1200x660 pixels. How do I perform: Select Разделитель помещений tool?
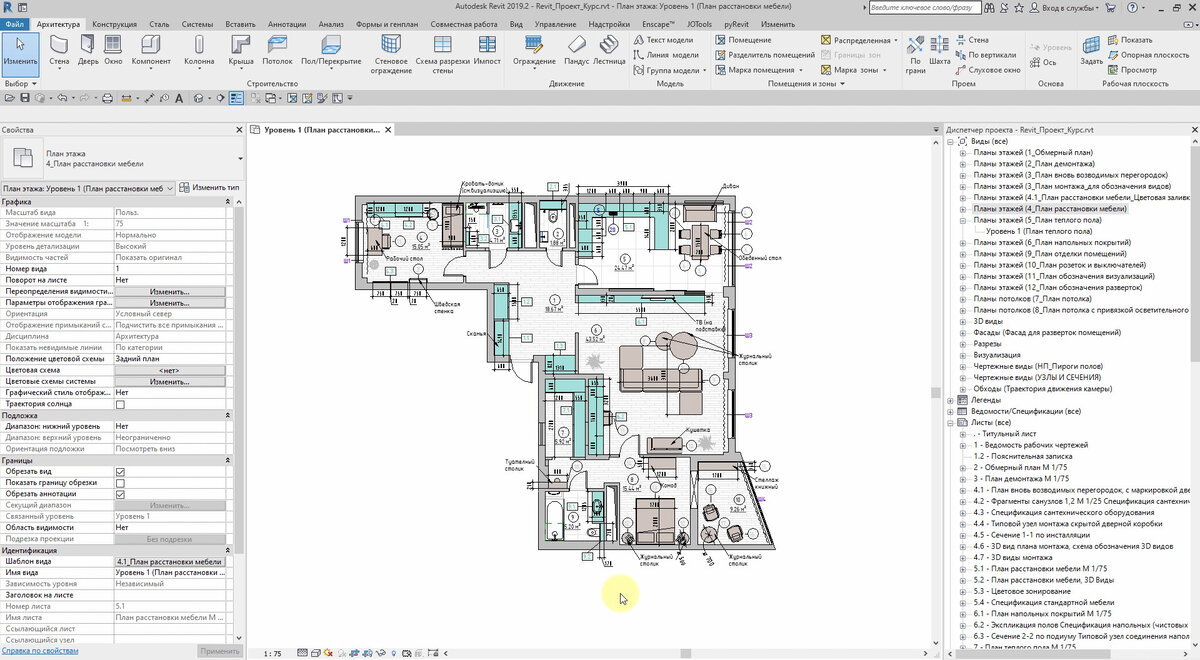[765, 55]
